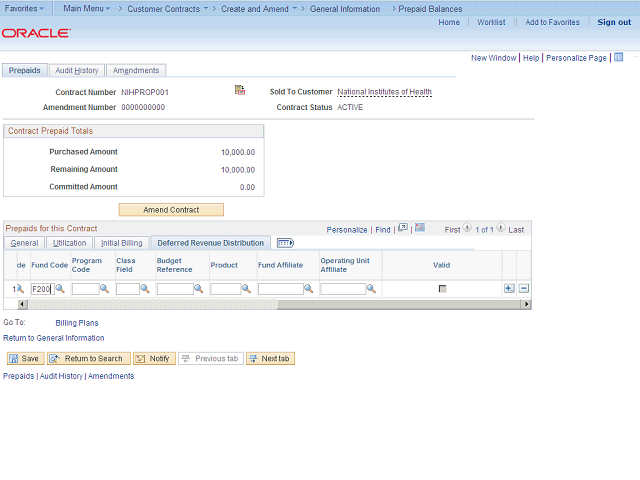Click the horizontal grid scrollbar
Screen dimensions: 640x480
pyautogui.click(x=274, y=304)
